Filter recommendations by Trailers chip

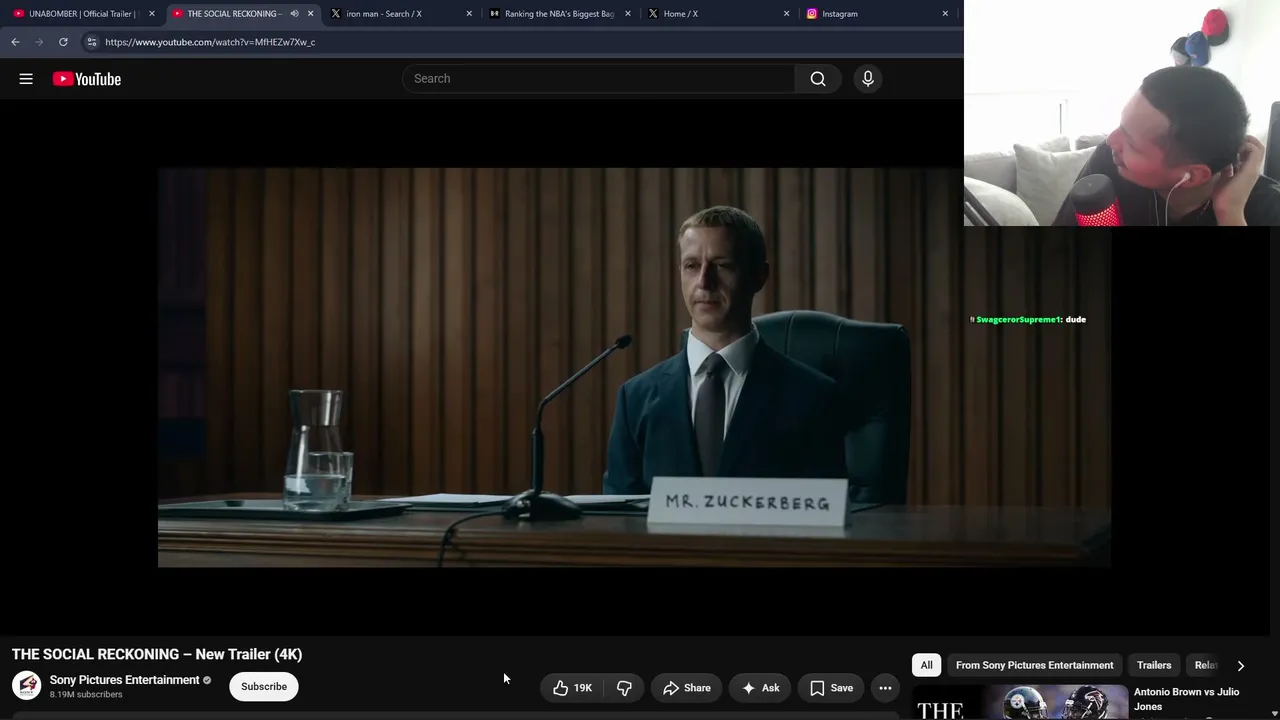click(1154, 665)
